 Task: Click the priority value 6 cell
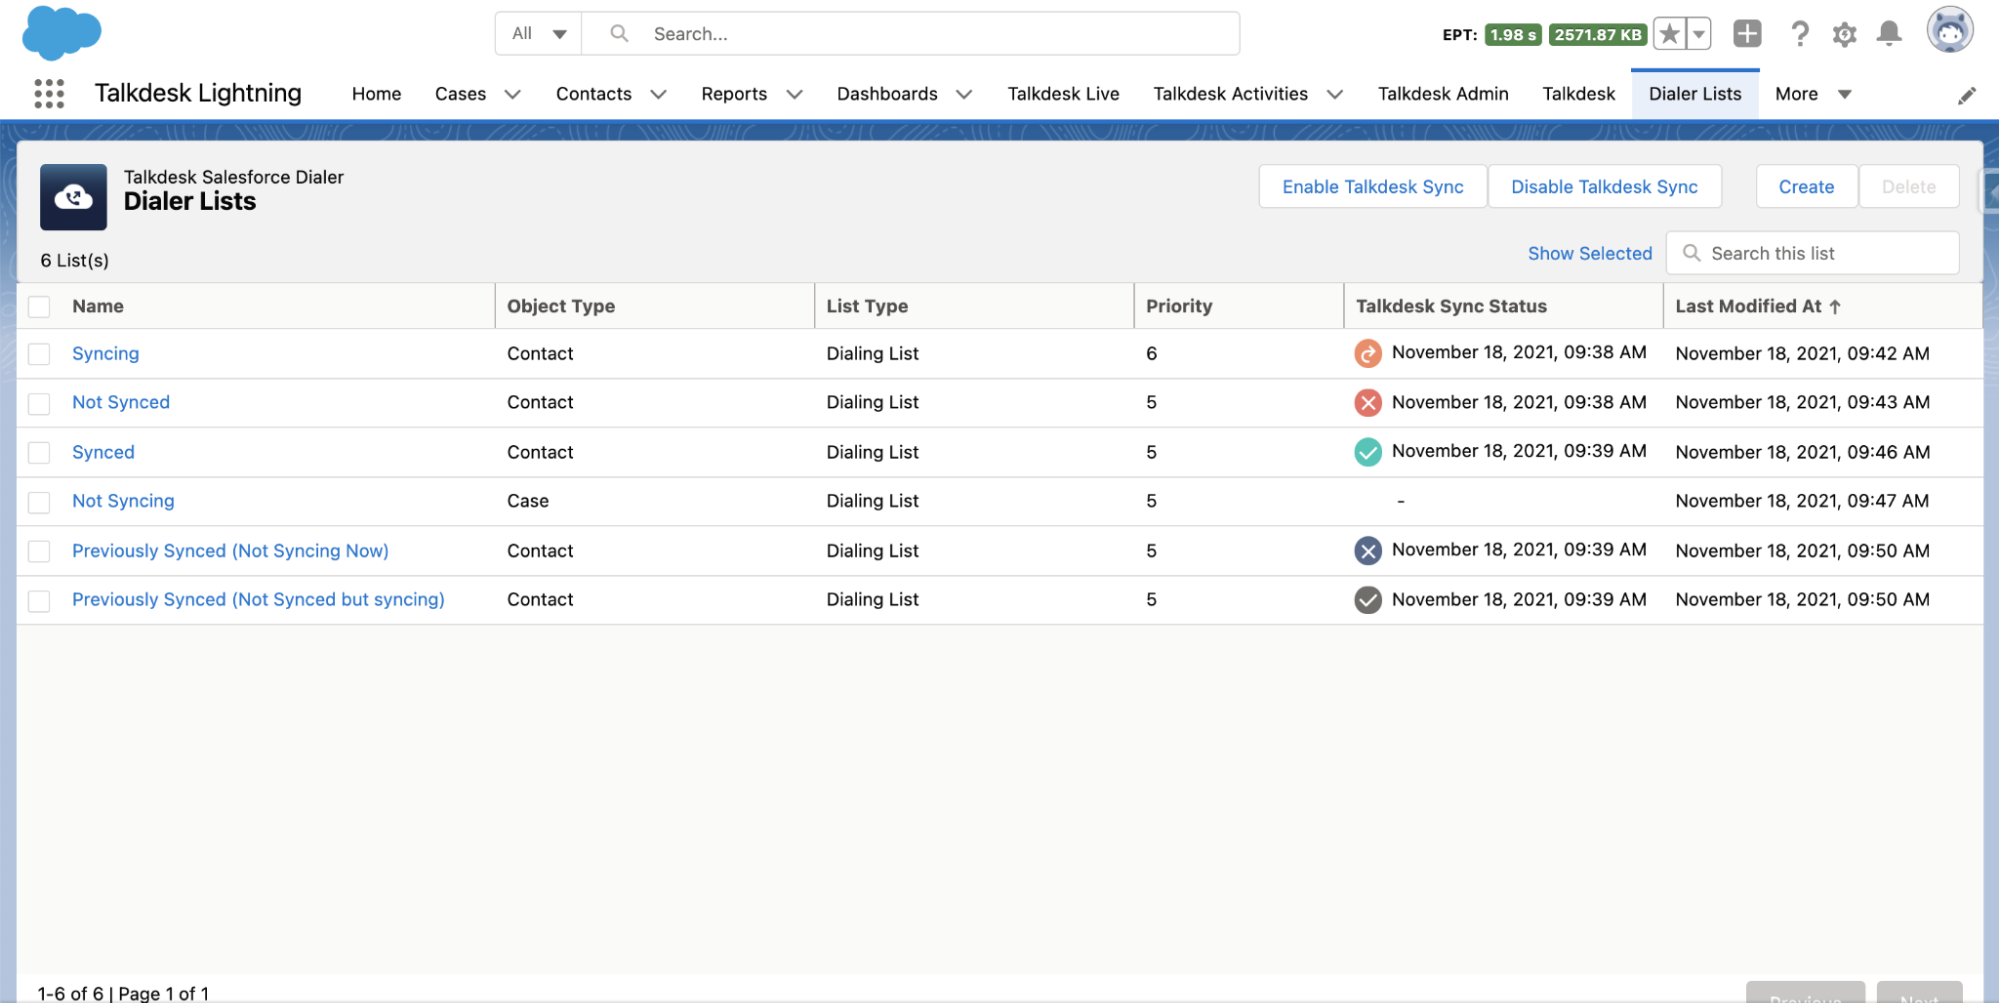[x=1151, y=354]
